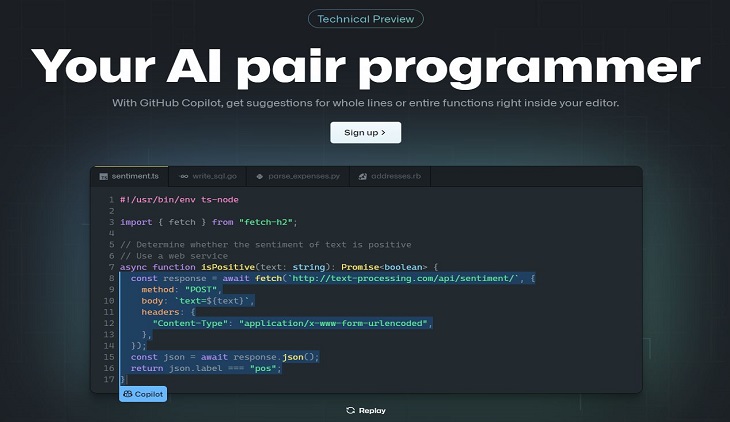This screenshot has height=422, width=730.
Task: Click the body `text=${text}` line
Action: click(x=198, y=300)
